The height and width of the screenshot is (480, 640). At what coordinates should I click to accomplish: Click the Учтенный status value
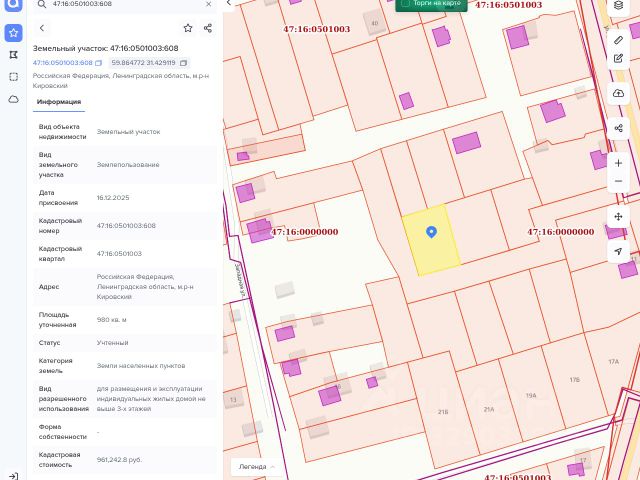click(112, 343)
